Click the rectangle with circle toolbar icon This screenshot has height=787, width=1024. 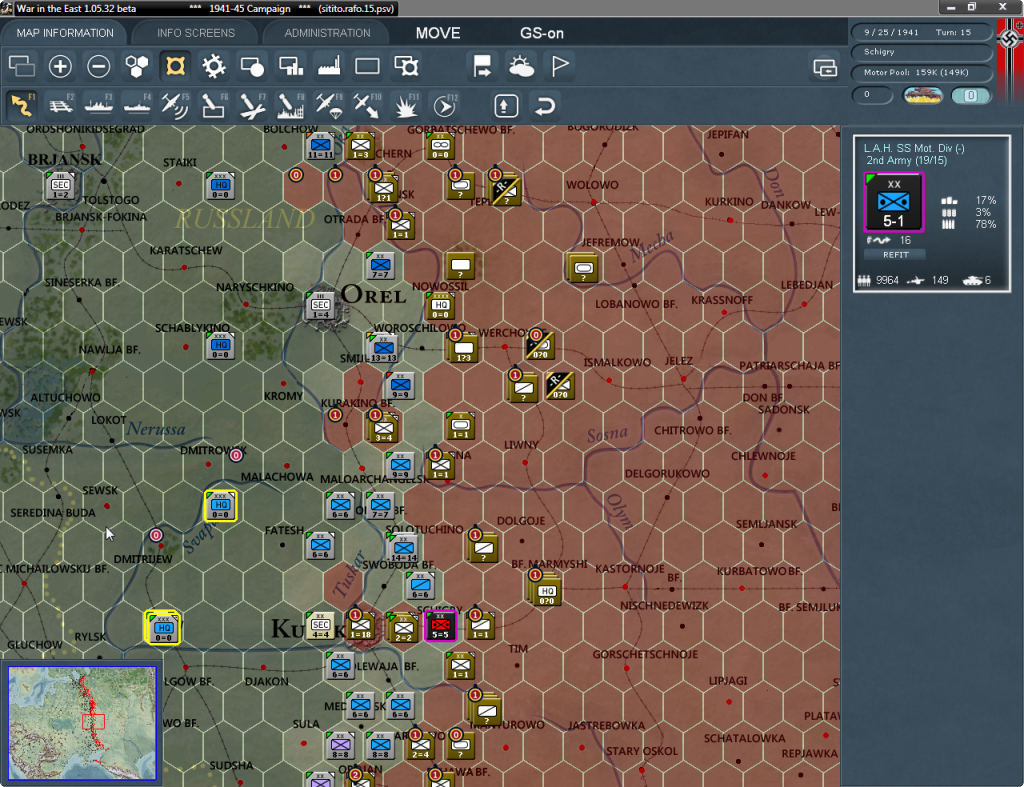pyautogui.click(x=252, y=66)
